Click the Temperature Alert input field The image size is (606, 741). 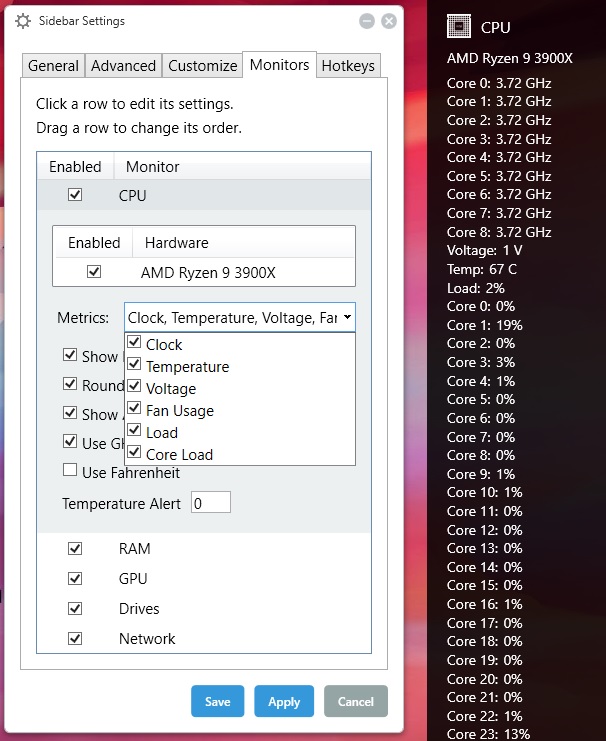(x=211, y=502)
